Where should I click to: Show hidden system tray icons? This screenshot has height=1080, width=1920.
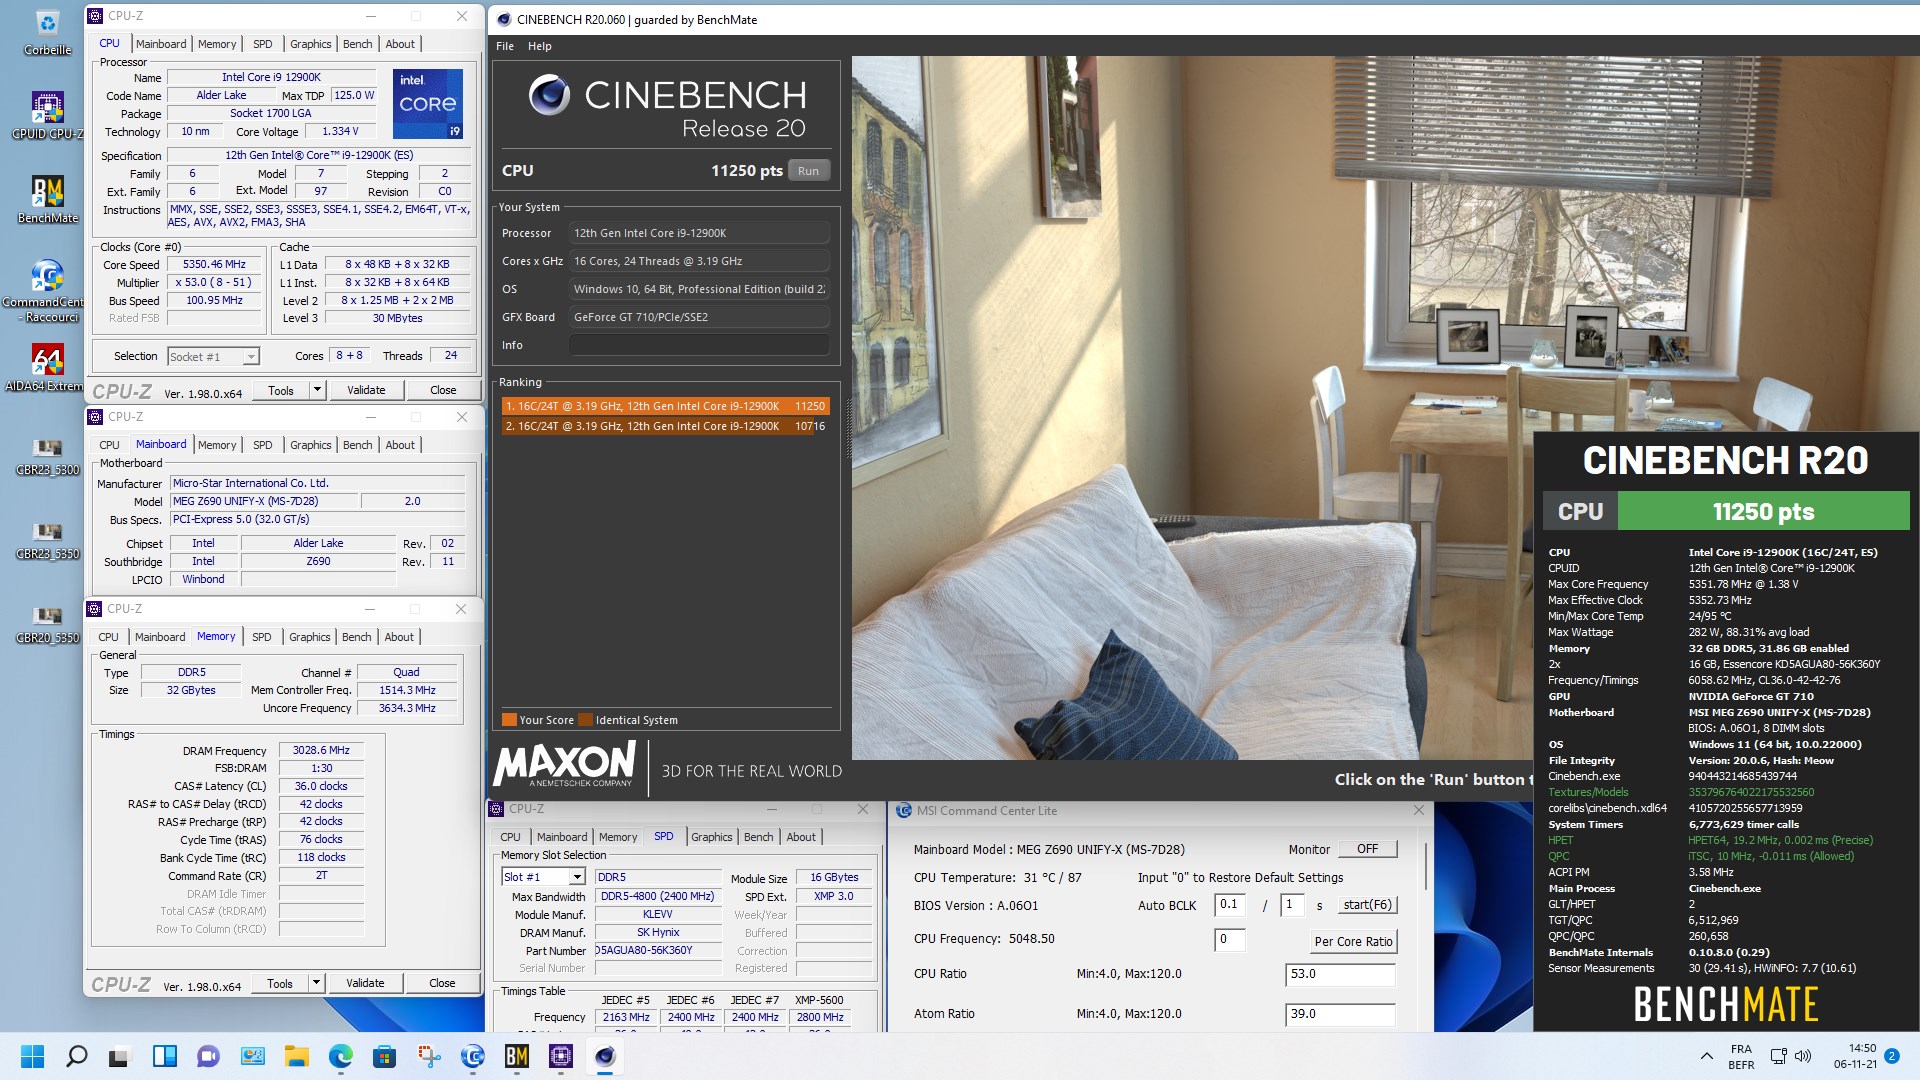[x=1706, y=1056]
